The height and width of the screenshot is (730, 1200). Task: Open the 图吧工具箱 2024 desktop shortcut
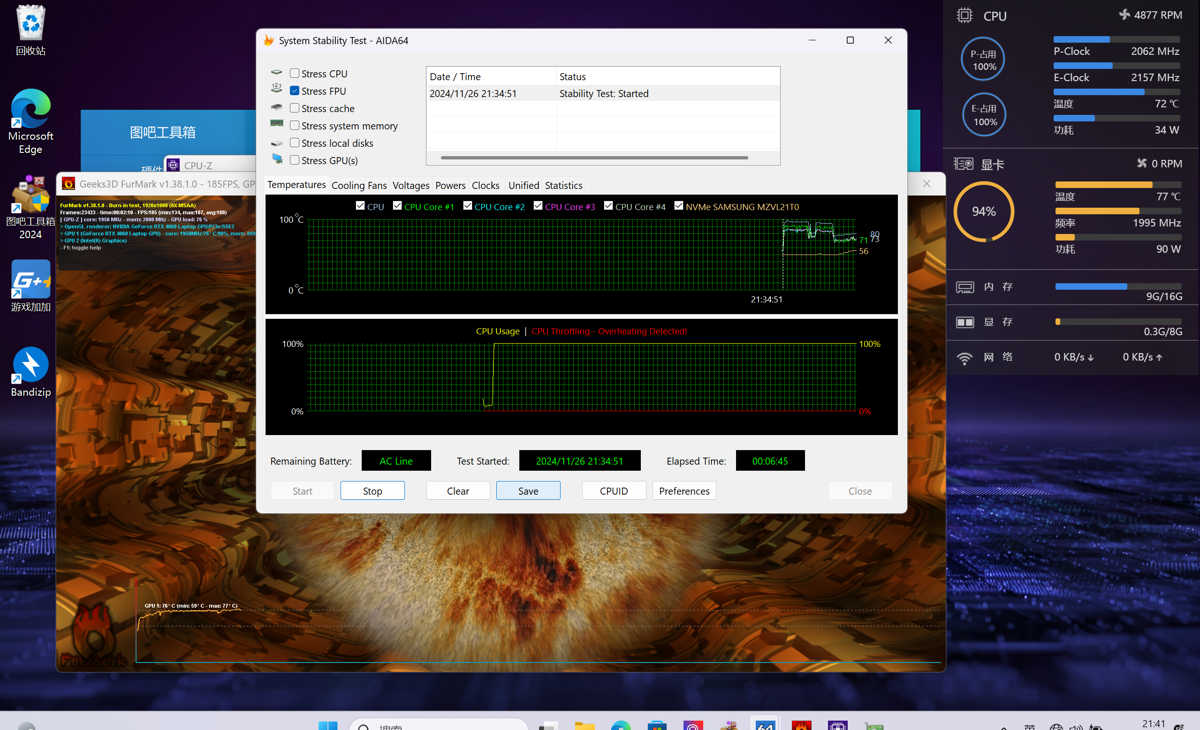click(x=31, y=208)
